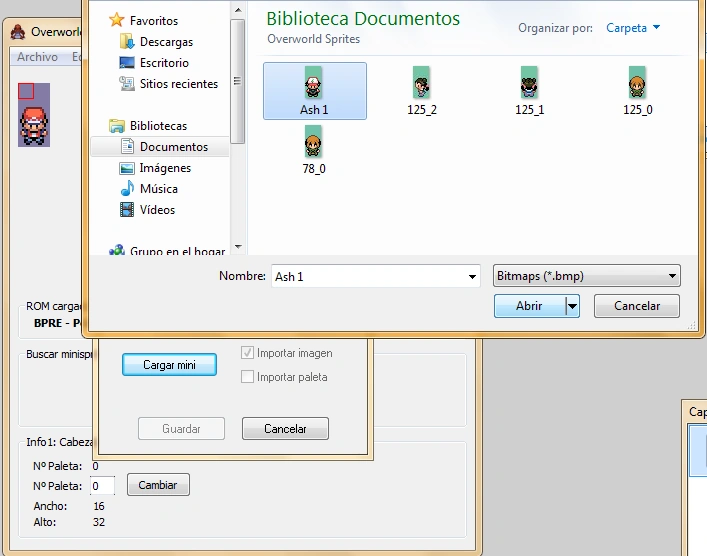Open Organizar por Carpeta dropdown
This screenshot has height=556, width=707.
coord(633,28)
